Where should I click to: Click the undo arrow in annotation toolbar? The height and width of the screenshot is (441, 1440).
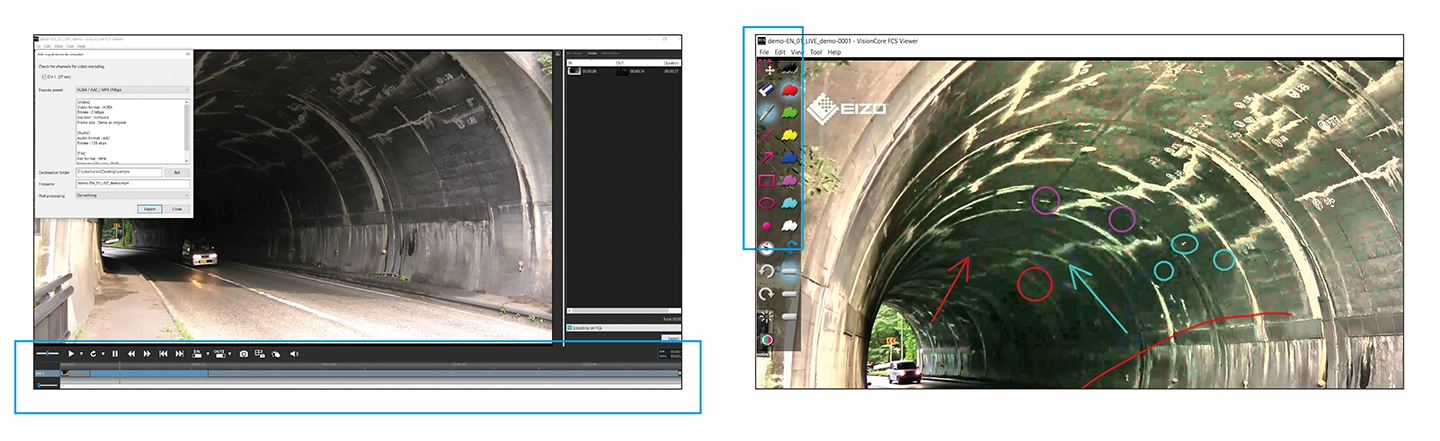(767, 271)
